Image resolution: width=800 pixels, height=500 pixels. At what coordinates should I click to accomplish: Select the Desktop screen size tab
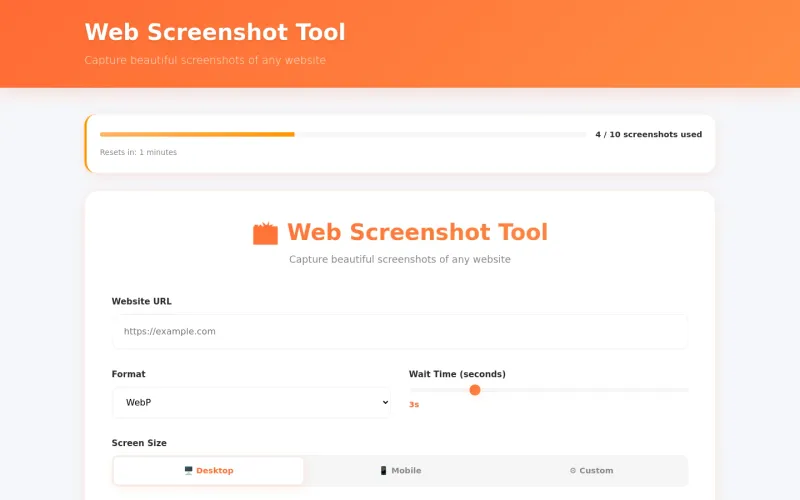[x=208, y=470]
